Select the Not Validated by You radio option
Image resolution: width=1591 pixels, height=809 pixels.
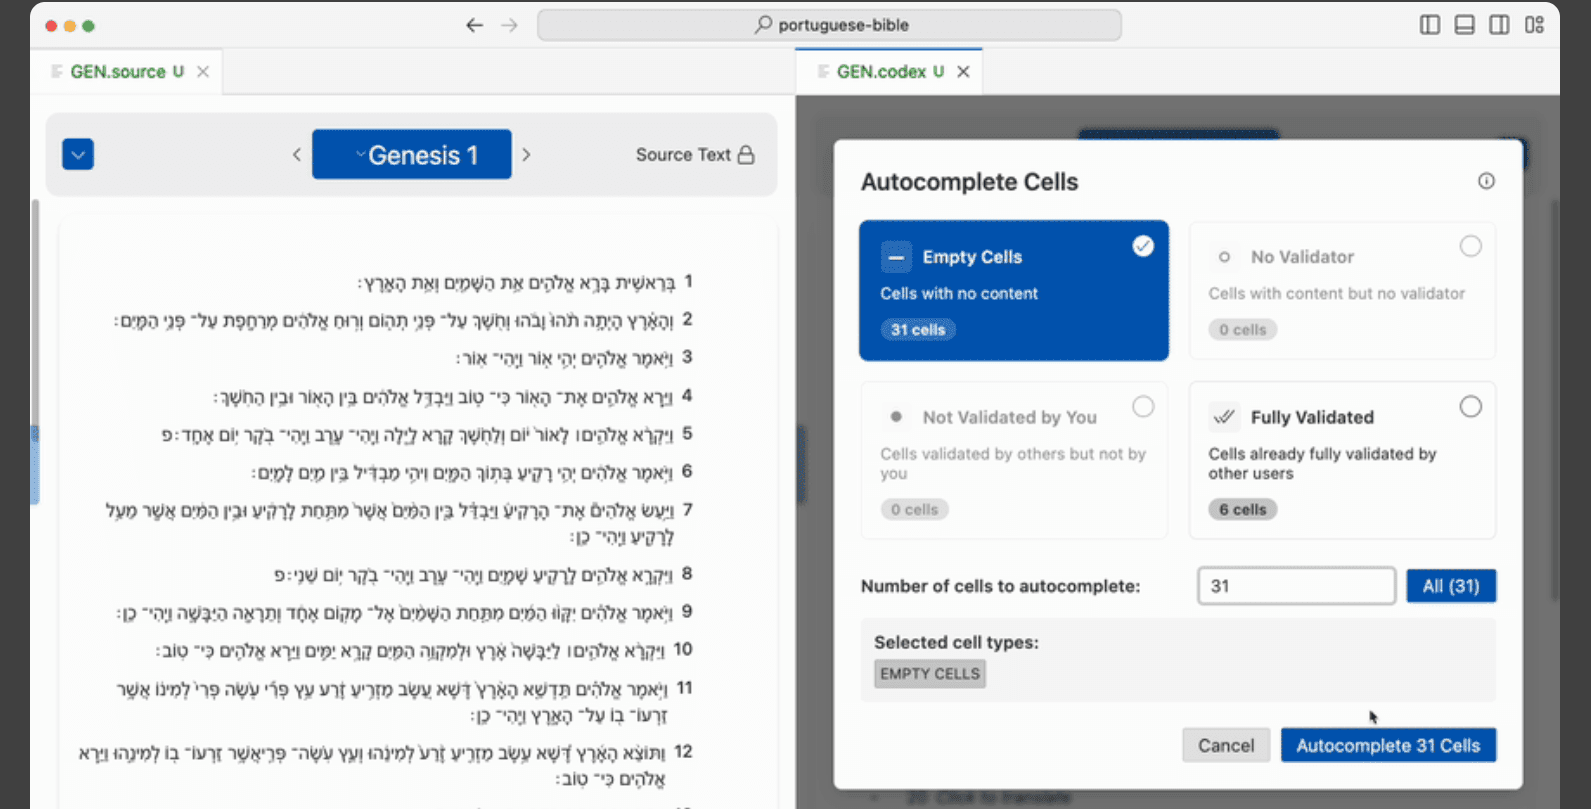click(x=1143, y=406)
